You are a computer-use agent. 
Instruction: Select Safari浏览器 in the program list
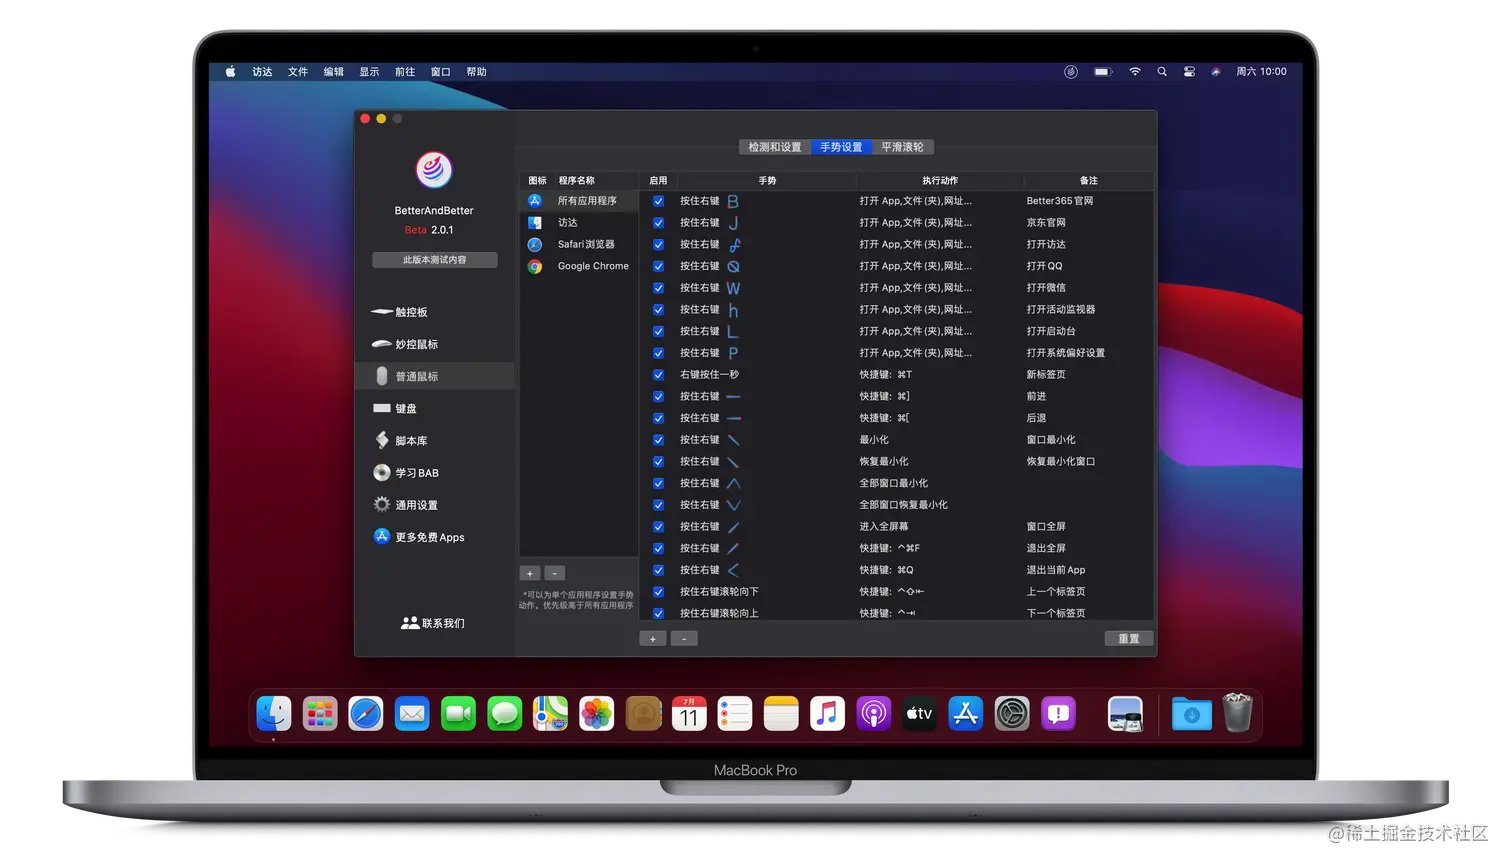(x=579, y=244)
